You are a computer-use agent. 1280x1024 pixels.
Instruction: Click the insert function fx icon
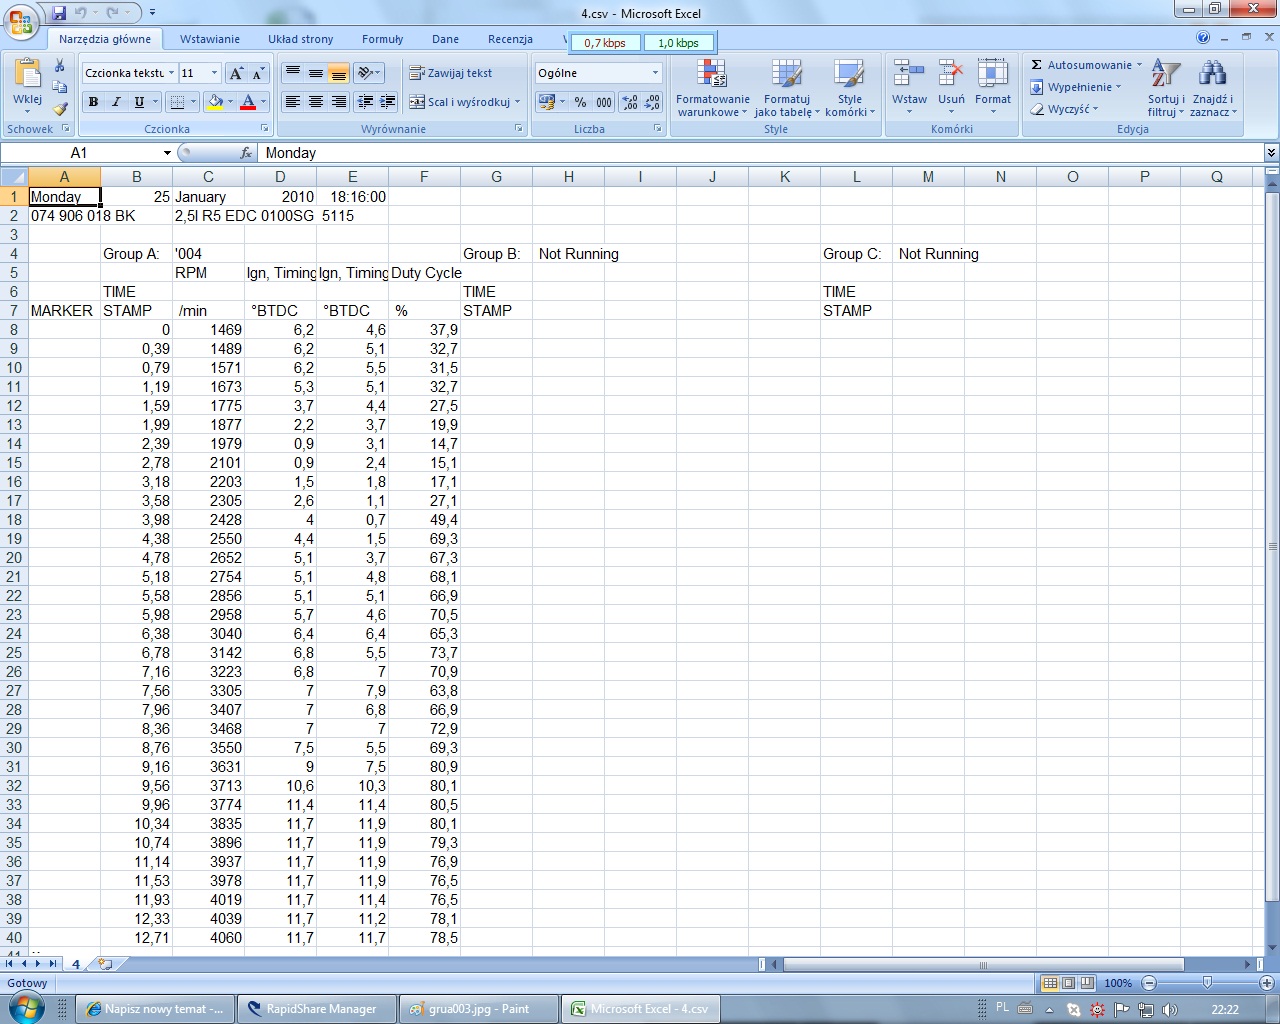246,153
